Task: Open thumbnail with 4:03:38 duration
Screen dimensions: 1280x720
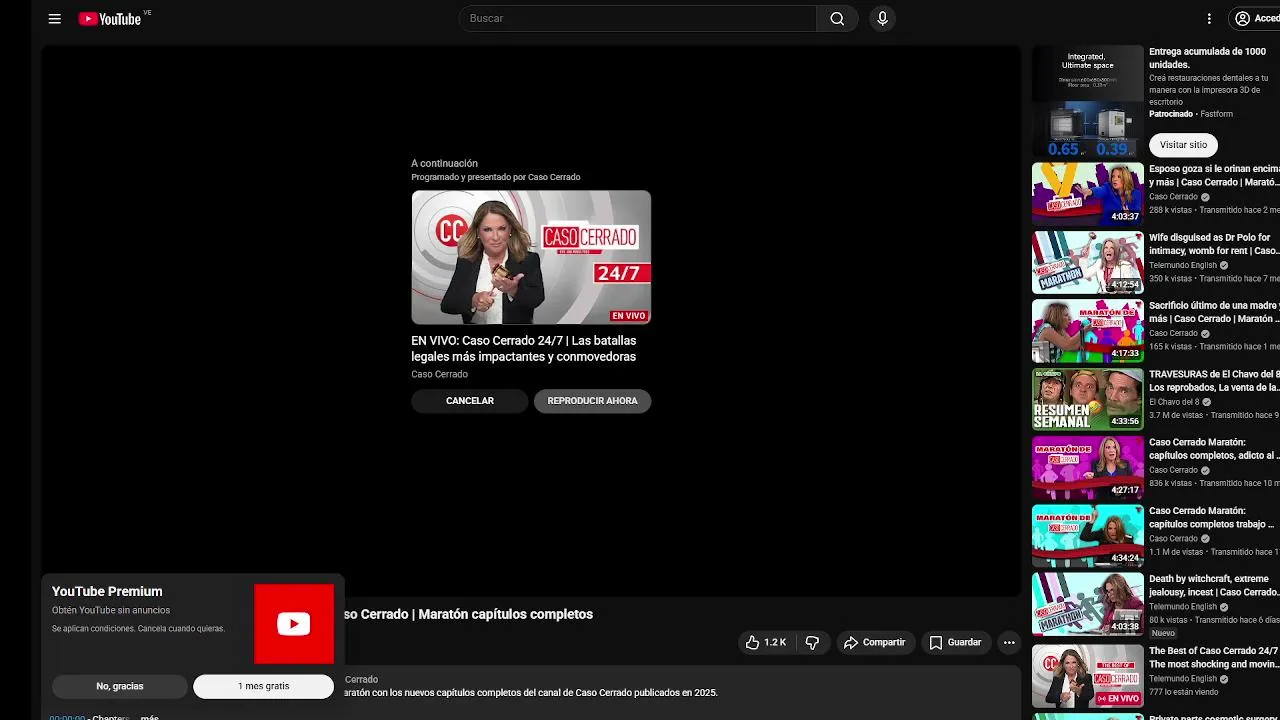Action: coord(1088,604)
